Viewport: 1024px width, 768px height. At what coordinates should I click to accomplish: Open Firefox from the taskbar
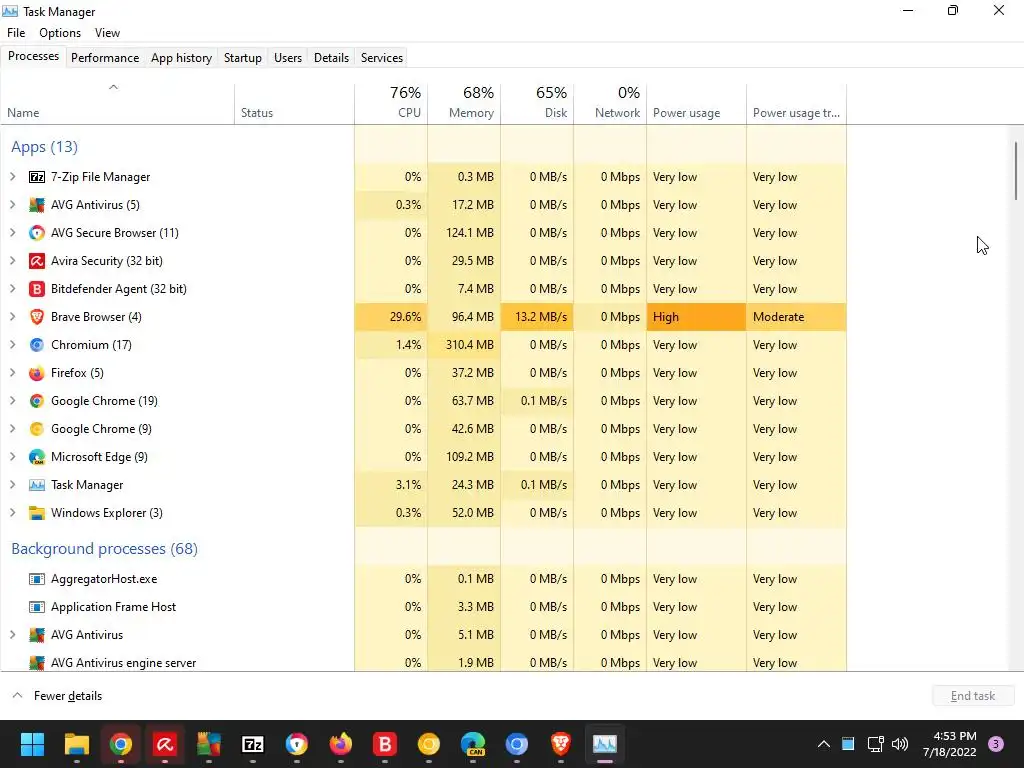click(x=340, y=744)
